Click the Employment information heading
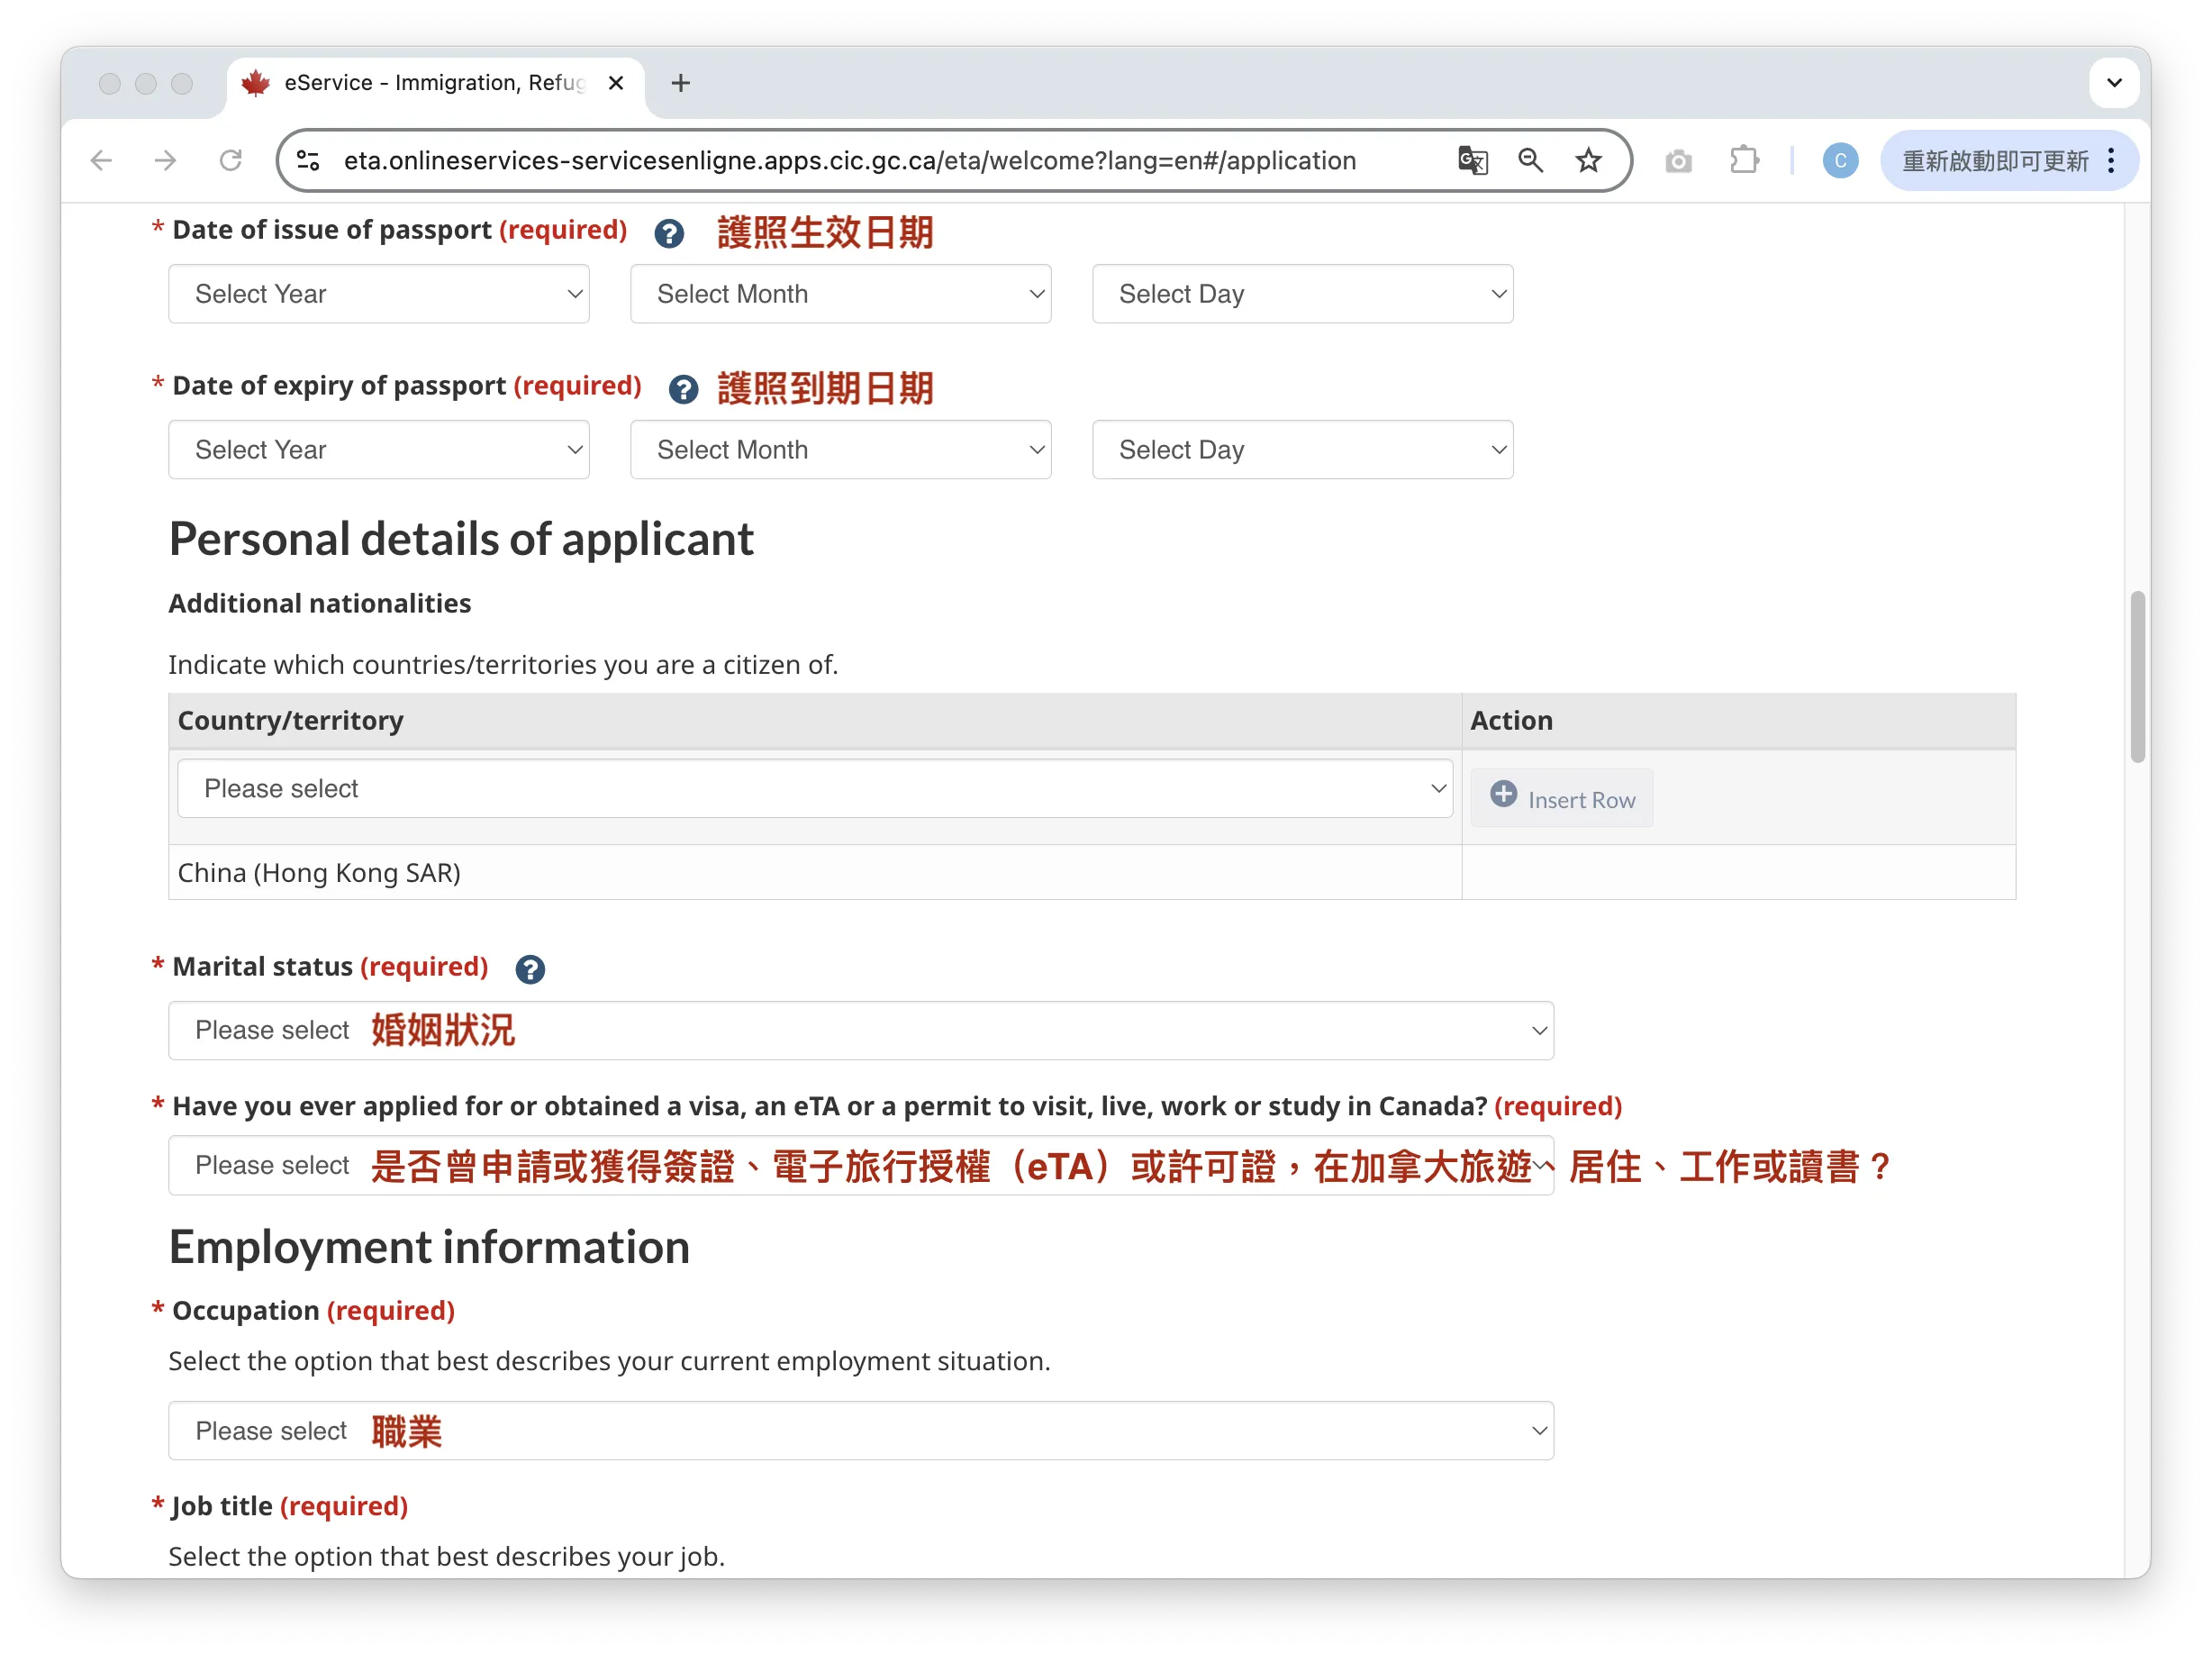 pos(429,1247)
